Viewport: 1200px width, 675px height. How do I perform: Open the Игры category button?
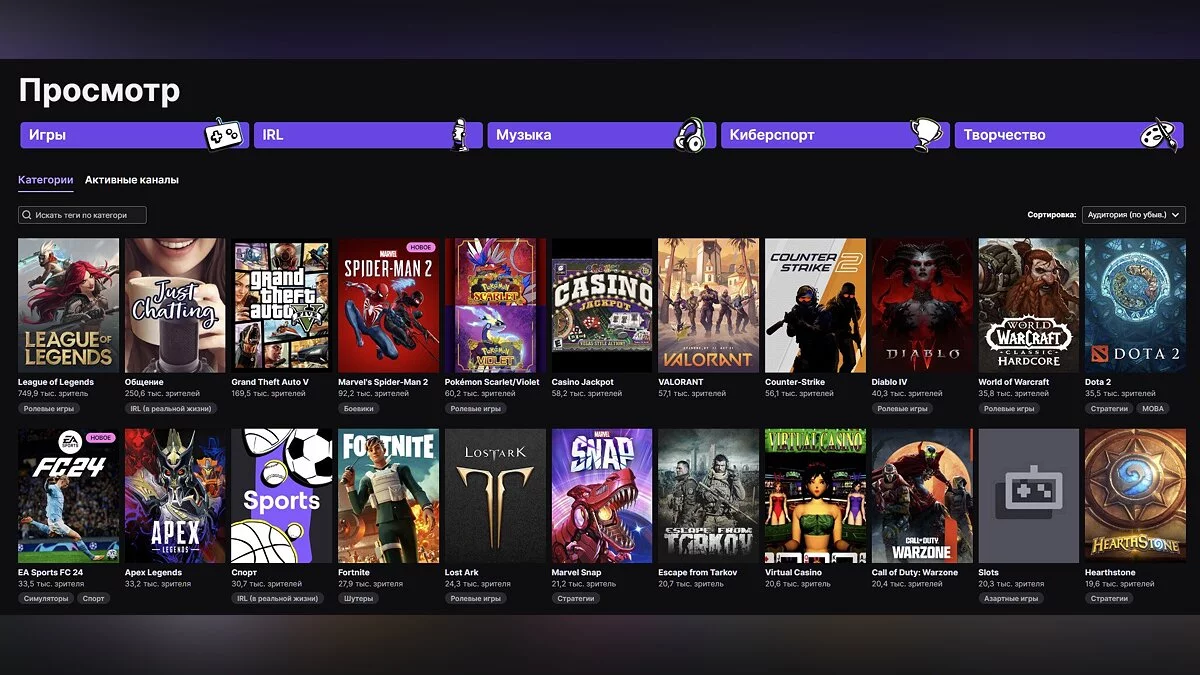point(134,135)
